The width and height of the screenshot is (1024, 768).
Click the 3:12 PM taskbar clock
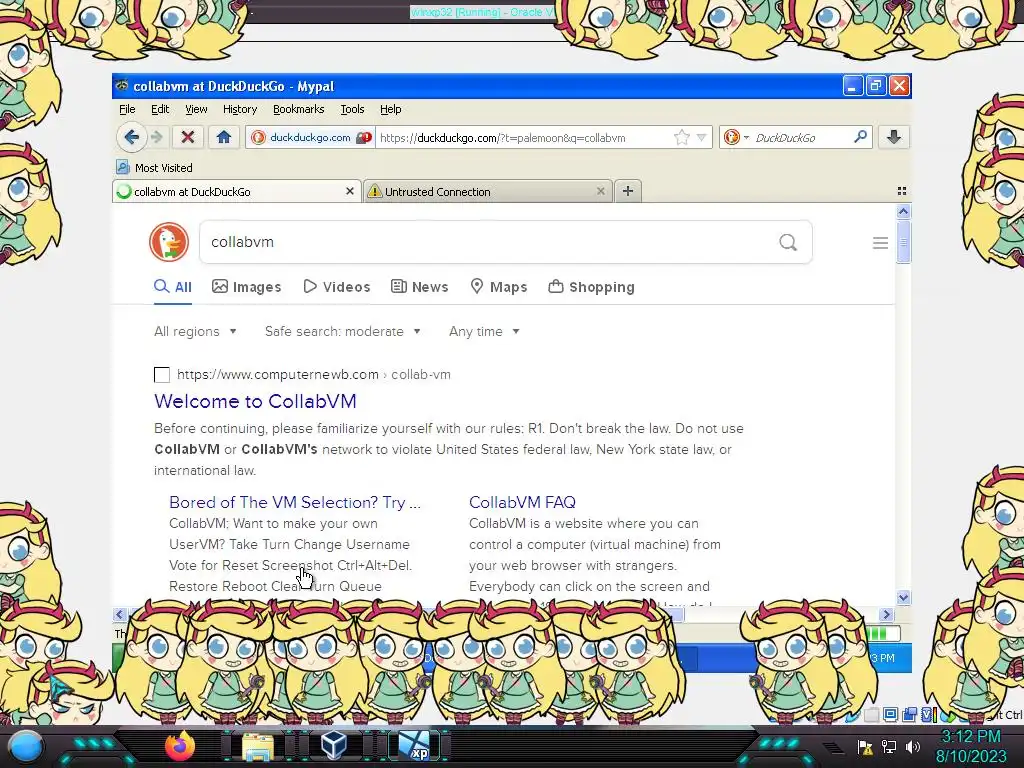click(x=970, y=747)
